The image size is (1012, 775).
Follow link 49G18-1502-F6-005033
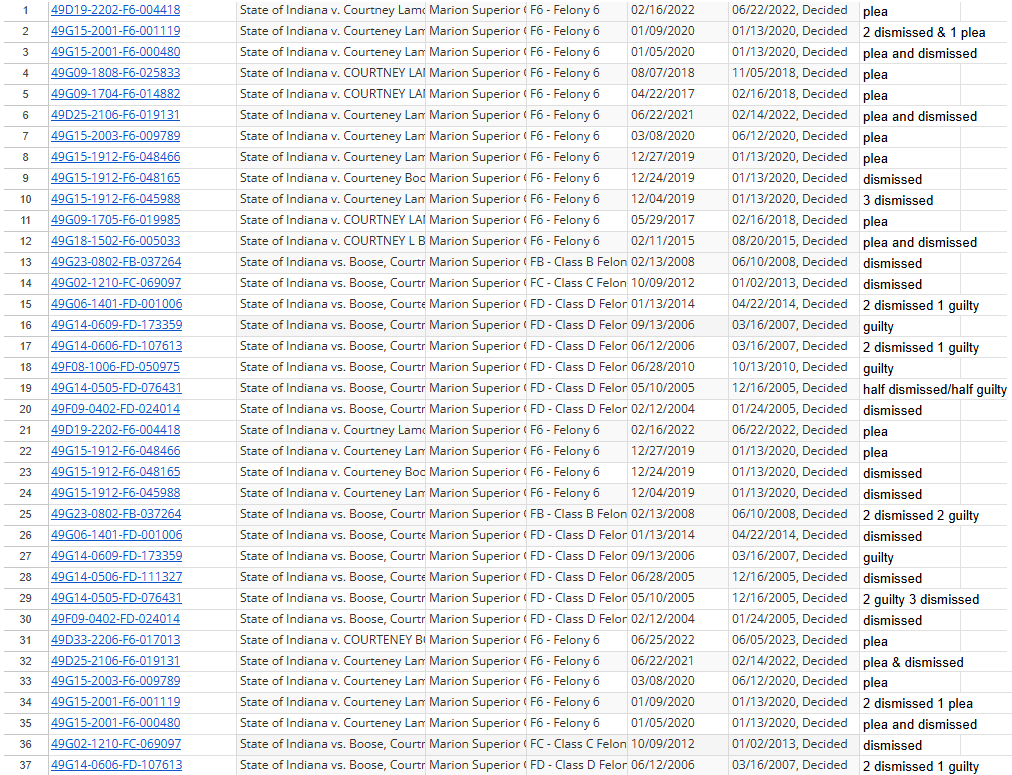(115, 241)
